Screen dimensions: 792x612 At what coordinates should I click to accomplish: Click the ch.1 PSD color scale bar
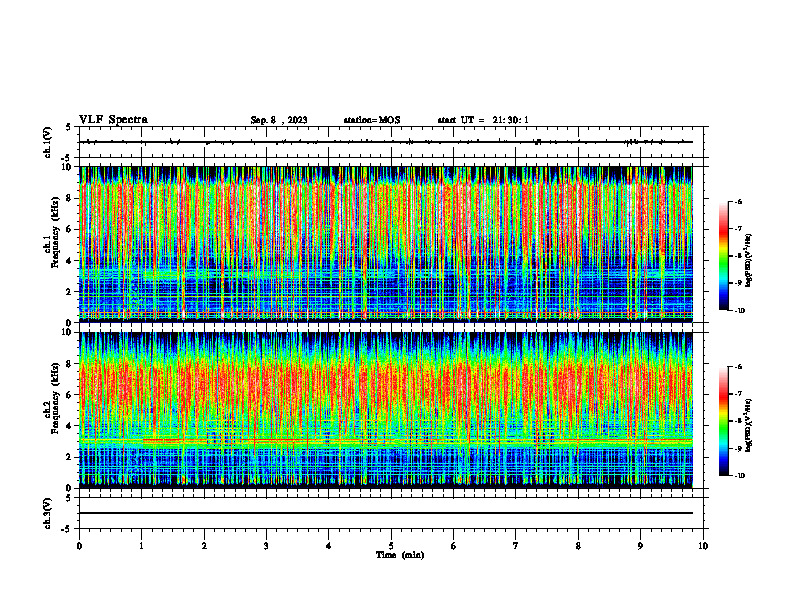pos(724,256)
